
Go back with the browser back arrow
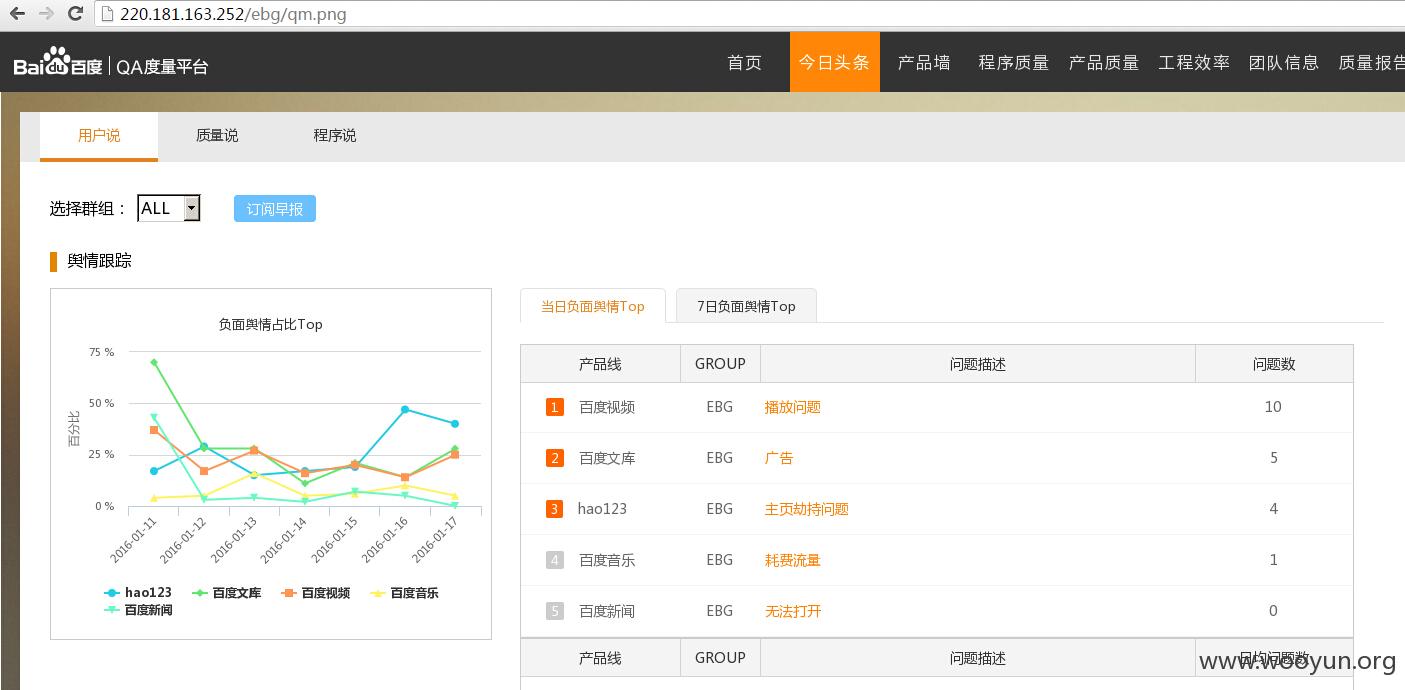click(17, 14)
